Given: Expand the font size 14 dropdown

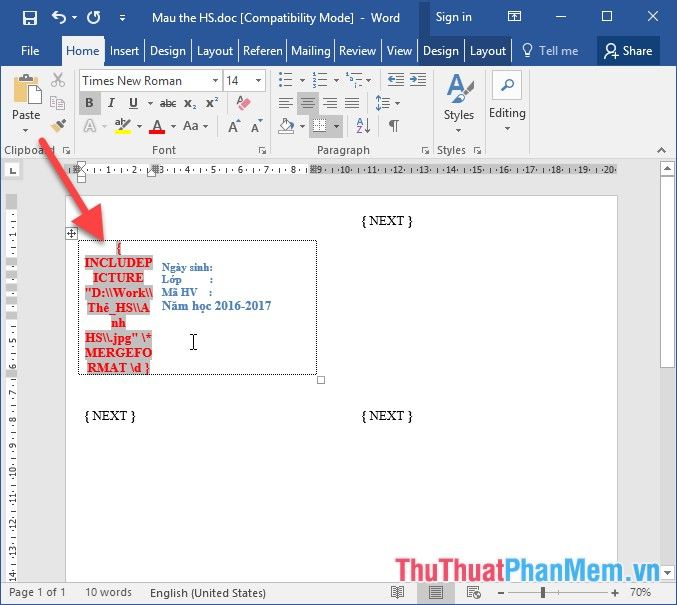Looking at the screenshot, I should coord(259,81).
